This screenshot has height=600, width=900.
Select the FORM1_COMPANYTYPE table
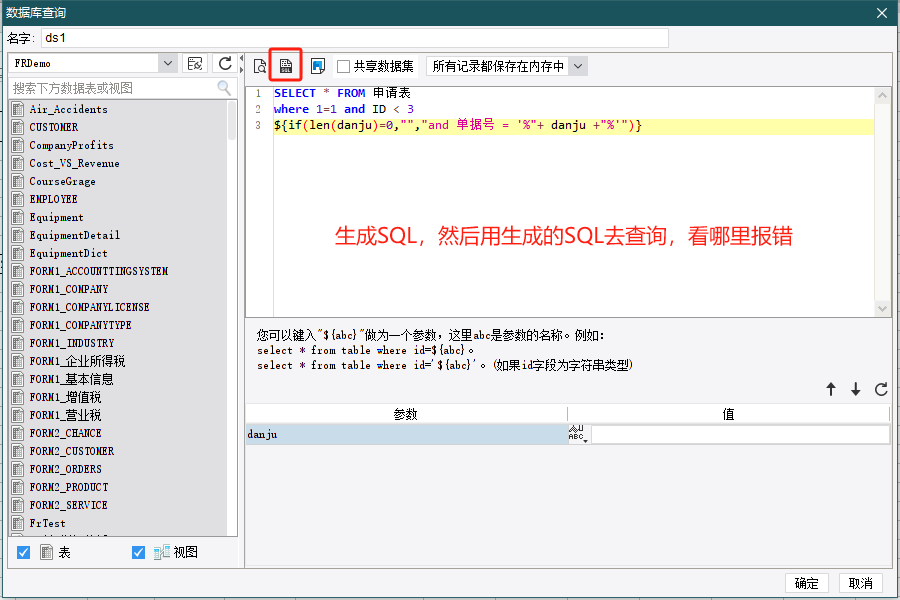[x=80, y=325]
